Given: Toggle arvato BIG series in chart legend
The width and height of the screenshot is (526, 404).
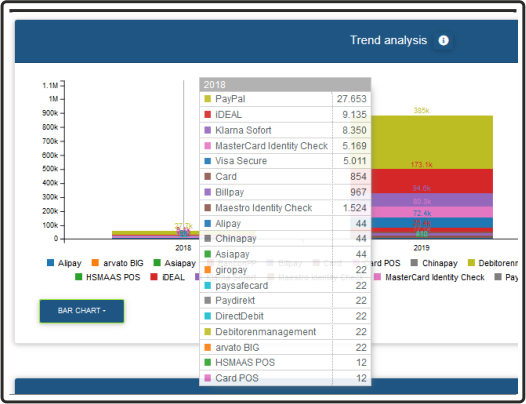Looking at the screenshot, I should pos(118,263).
